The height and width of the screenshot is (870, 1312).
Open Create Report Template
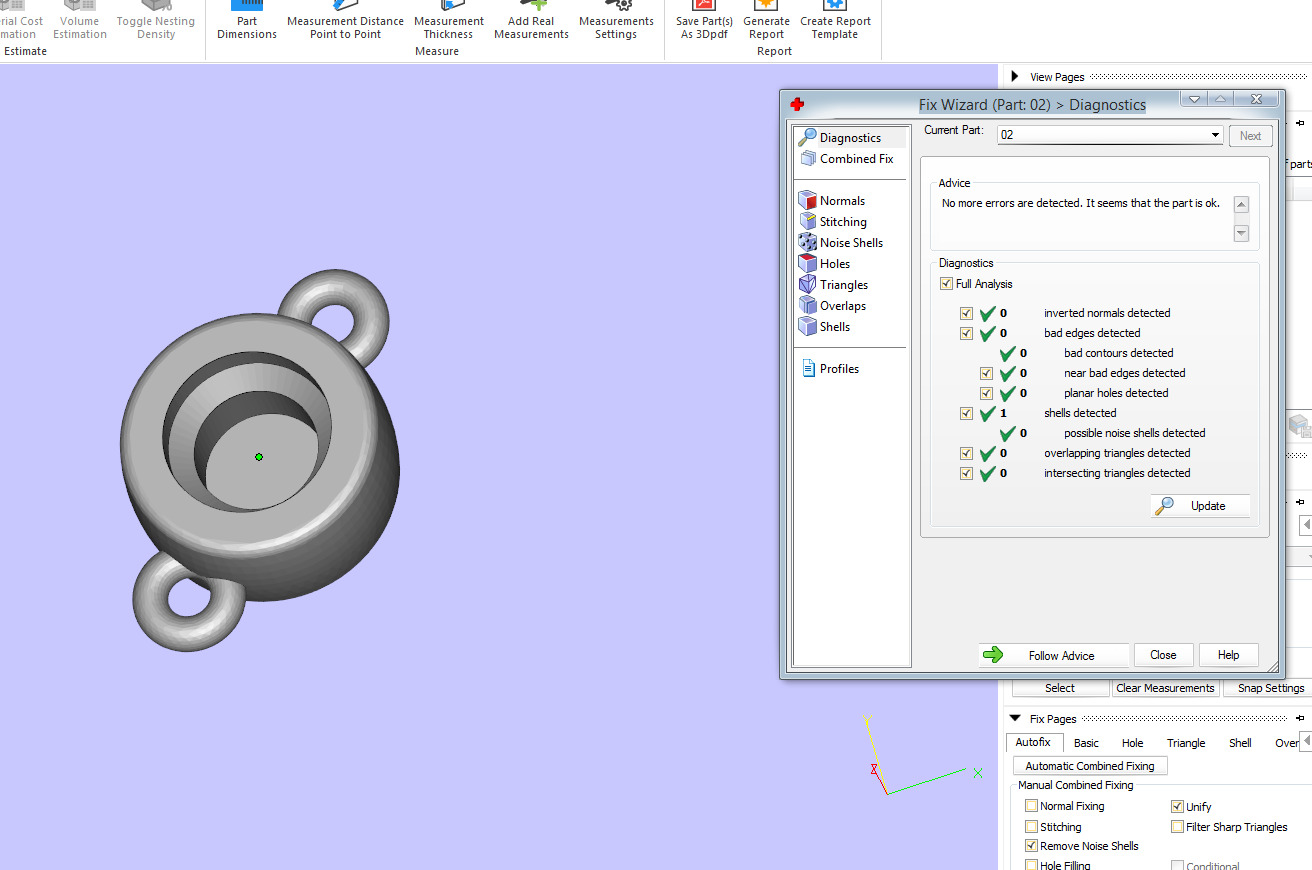[835, 21]
